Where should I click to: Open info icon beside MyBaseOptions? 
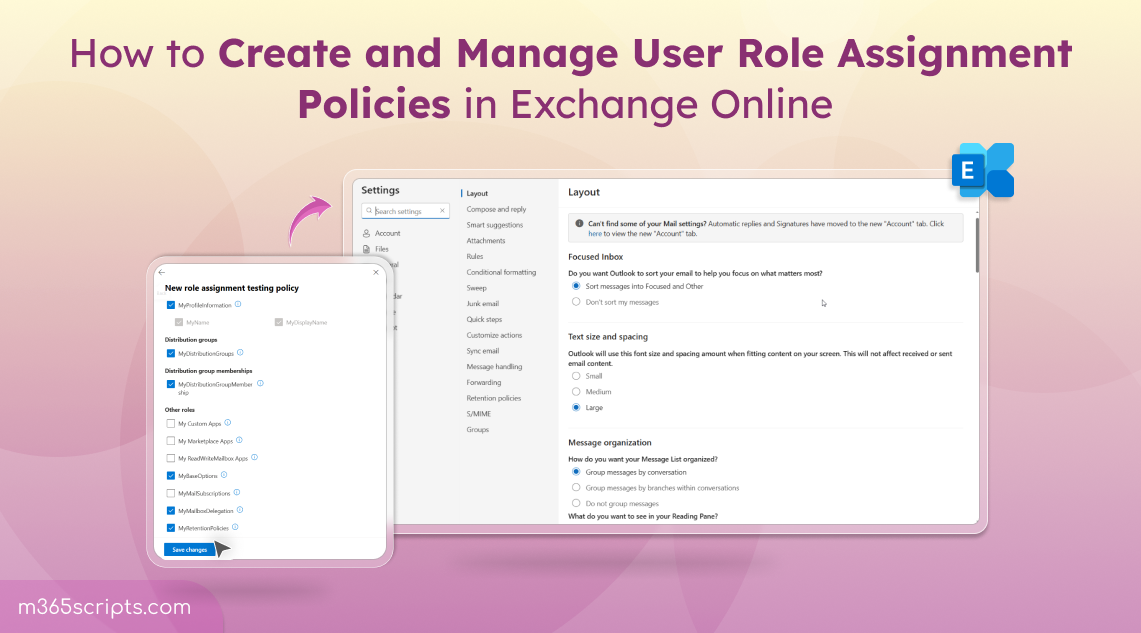pos(224,475)
